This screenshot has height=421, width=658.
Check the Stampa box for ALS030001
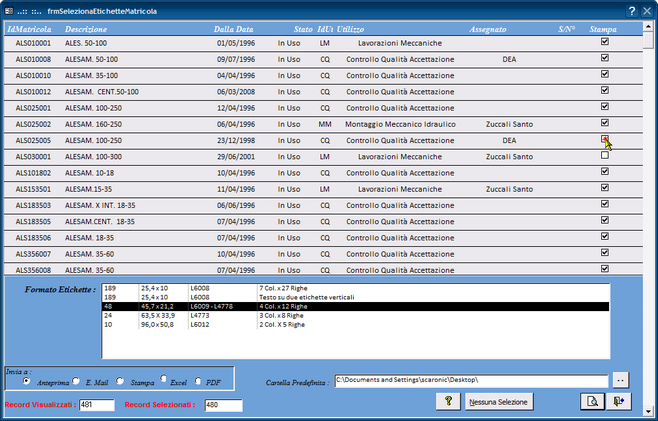point(605,155)
